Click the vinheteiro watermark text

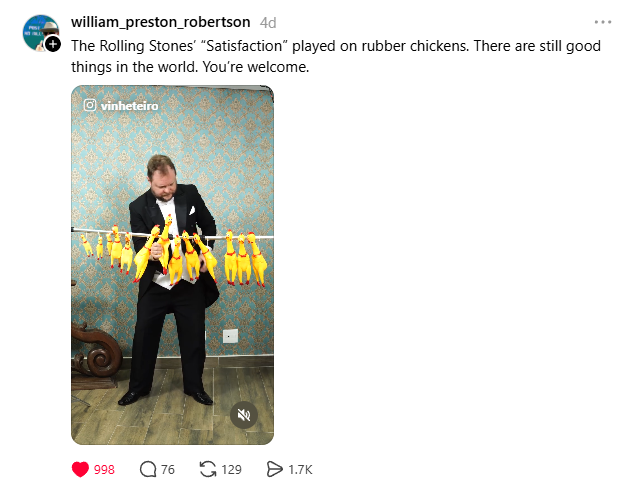pyautogui.click(x=129, y=106)
